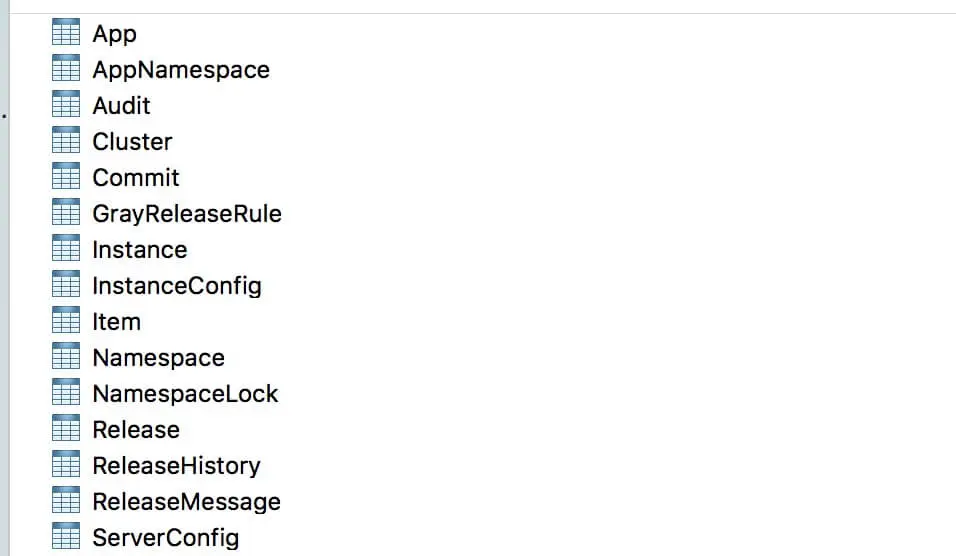Click the table icon beside App
956x556 pixels.
(x=65, y=33)
